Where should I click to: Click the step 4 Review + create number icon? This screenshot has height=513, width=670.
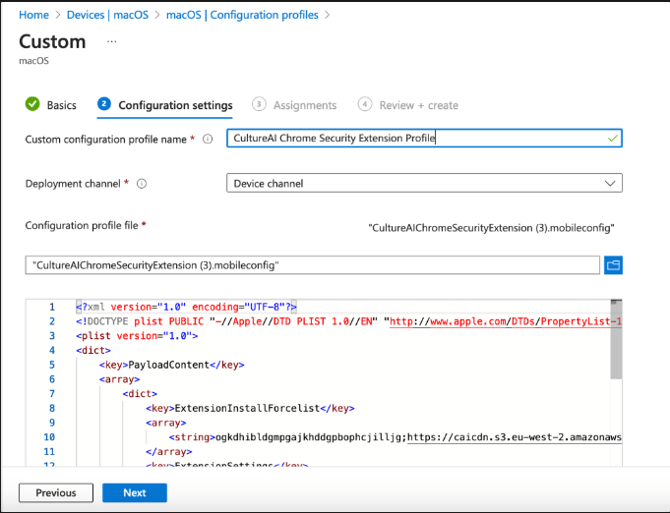tap(364, 105)
